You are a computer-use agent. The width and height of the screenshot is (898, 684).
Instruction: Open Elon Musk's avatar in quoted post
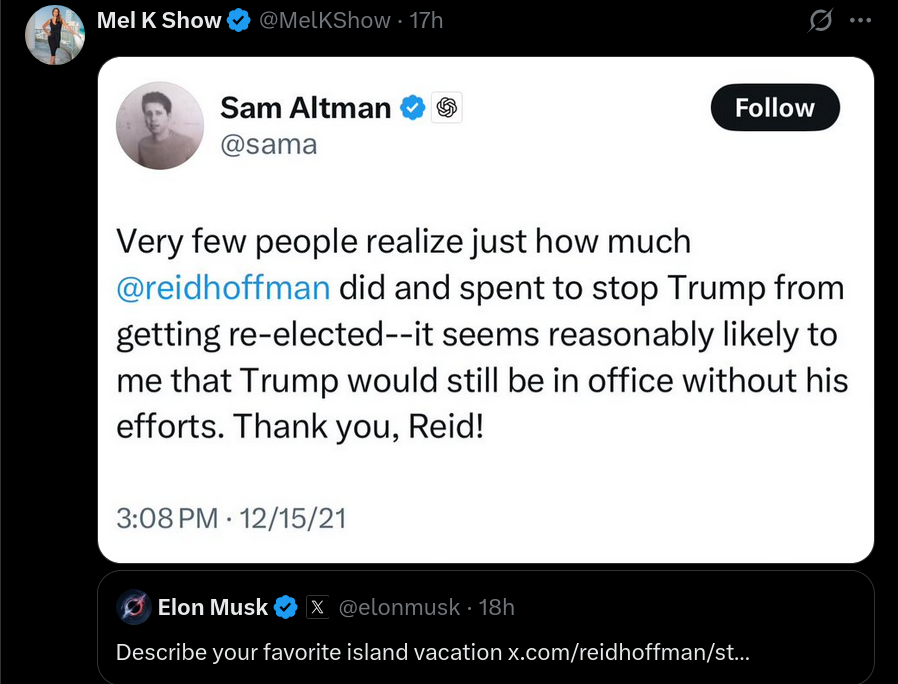(133, 607)
